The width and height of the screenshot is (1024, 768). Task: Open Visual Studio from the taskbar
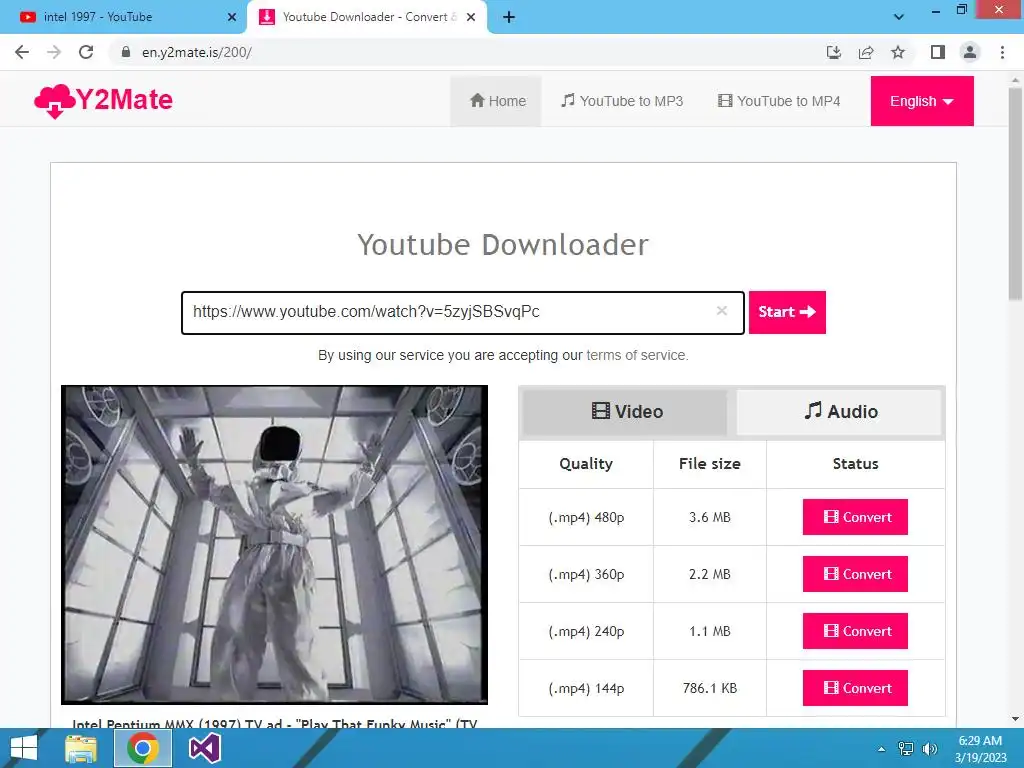pyautogui.click(x=204, y=748)
